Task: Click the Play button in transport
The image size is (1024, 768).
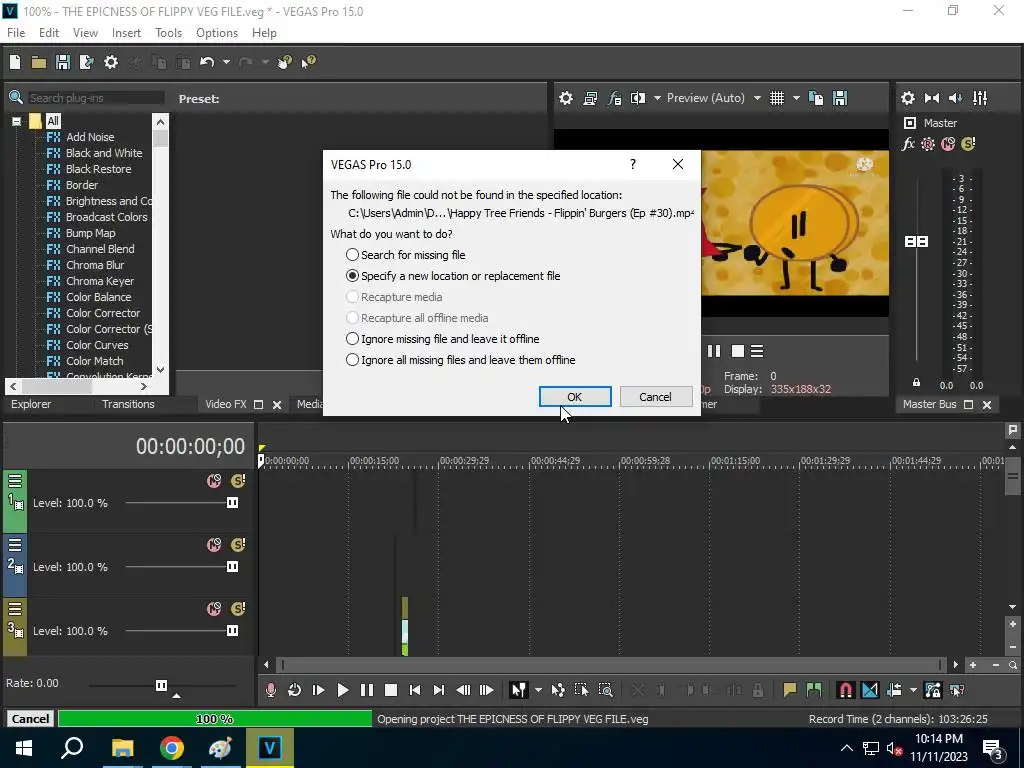Action: pyautogui.click(x=343, y=690)
